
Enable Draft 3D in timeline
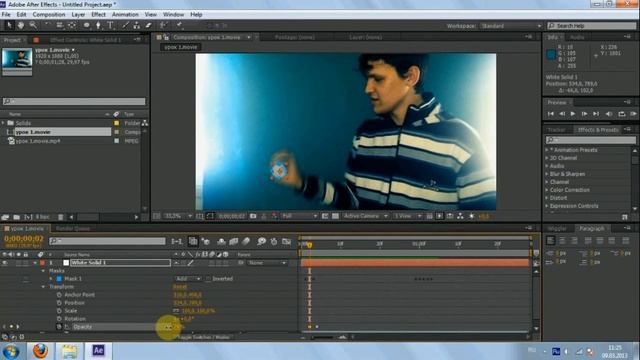tap(205, 242)
